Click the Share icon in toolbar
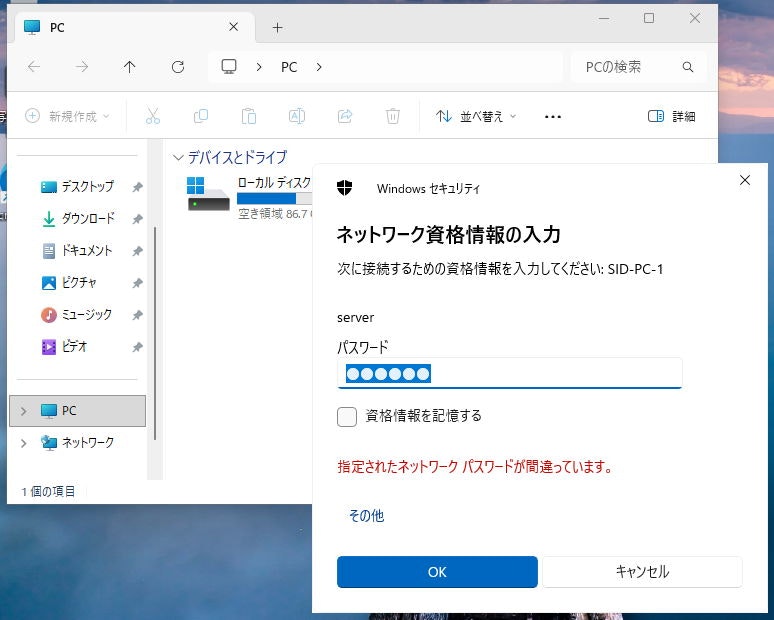Viewport: 774px width, 620px height. coord(345,116)
